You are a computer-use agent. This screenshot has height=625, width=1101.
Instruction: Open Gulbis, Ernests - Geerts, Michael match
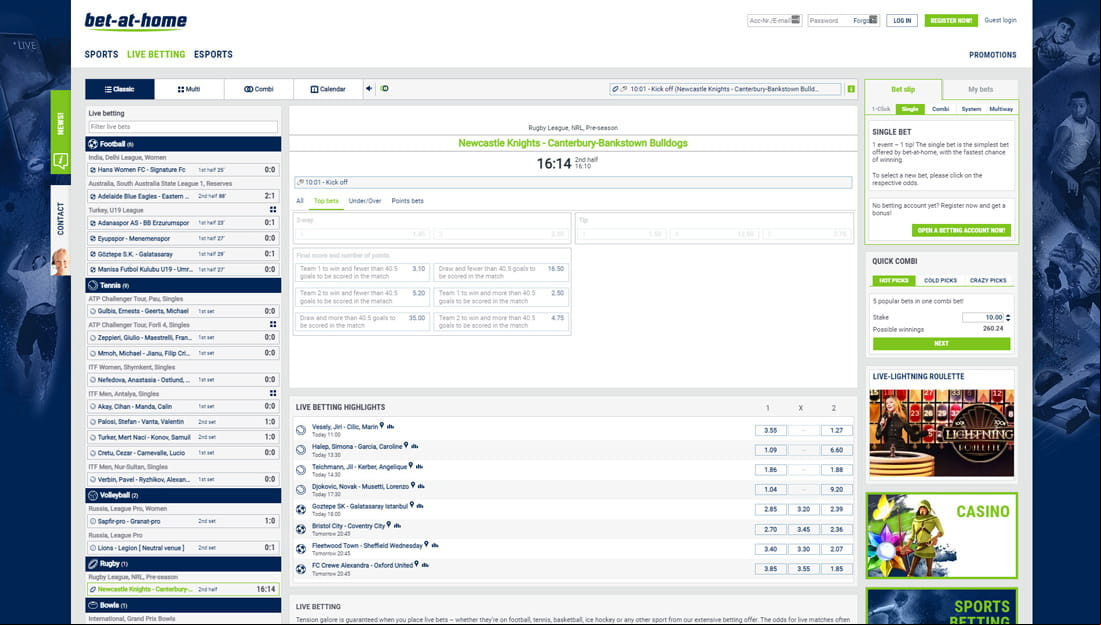pos(183,311)
